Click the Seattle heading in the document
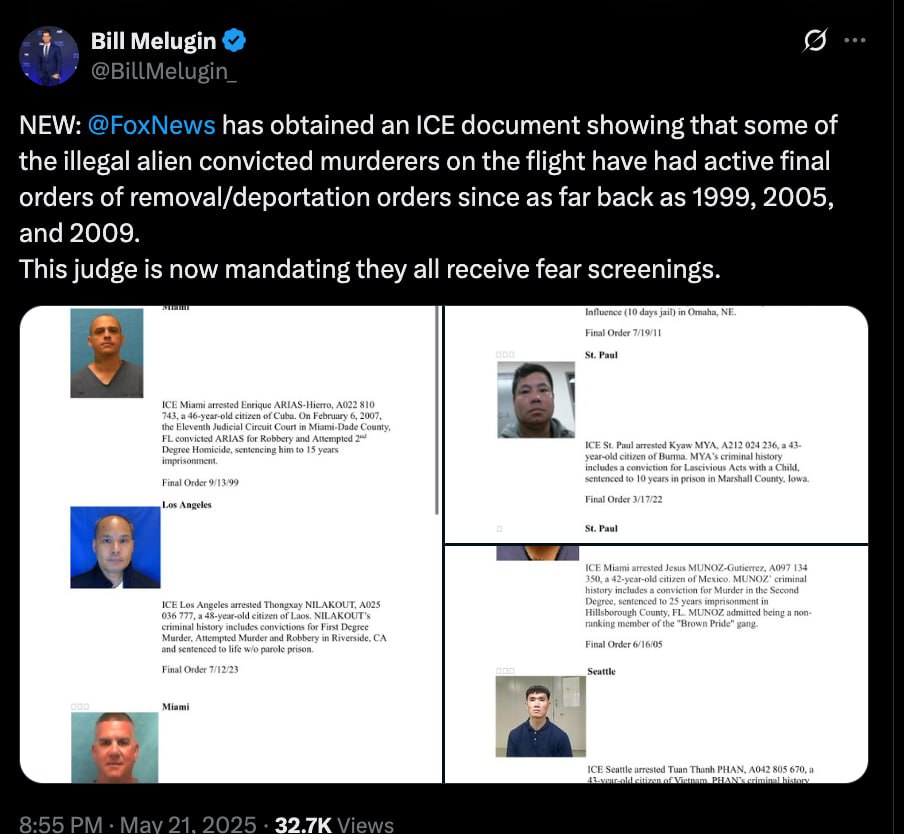This screenshot has height=834, width=904. pos(601,671)
